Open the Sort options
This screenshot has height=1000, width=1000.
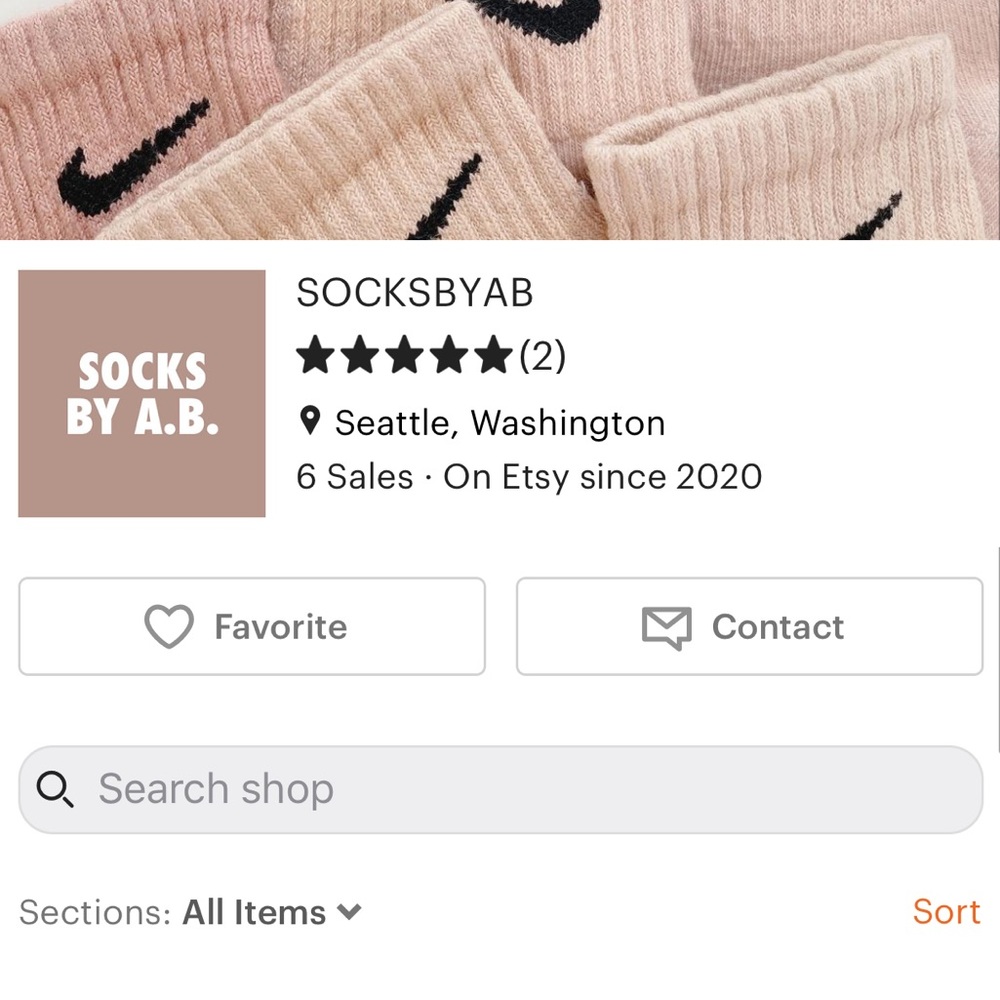coord(945,911)
